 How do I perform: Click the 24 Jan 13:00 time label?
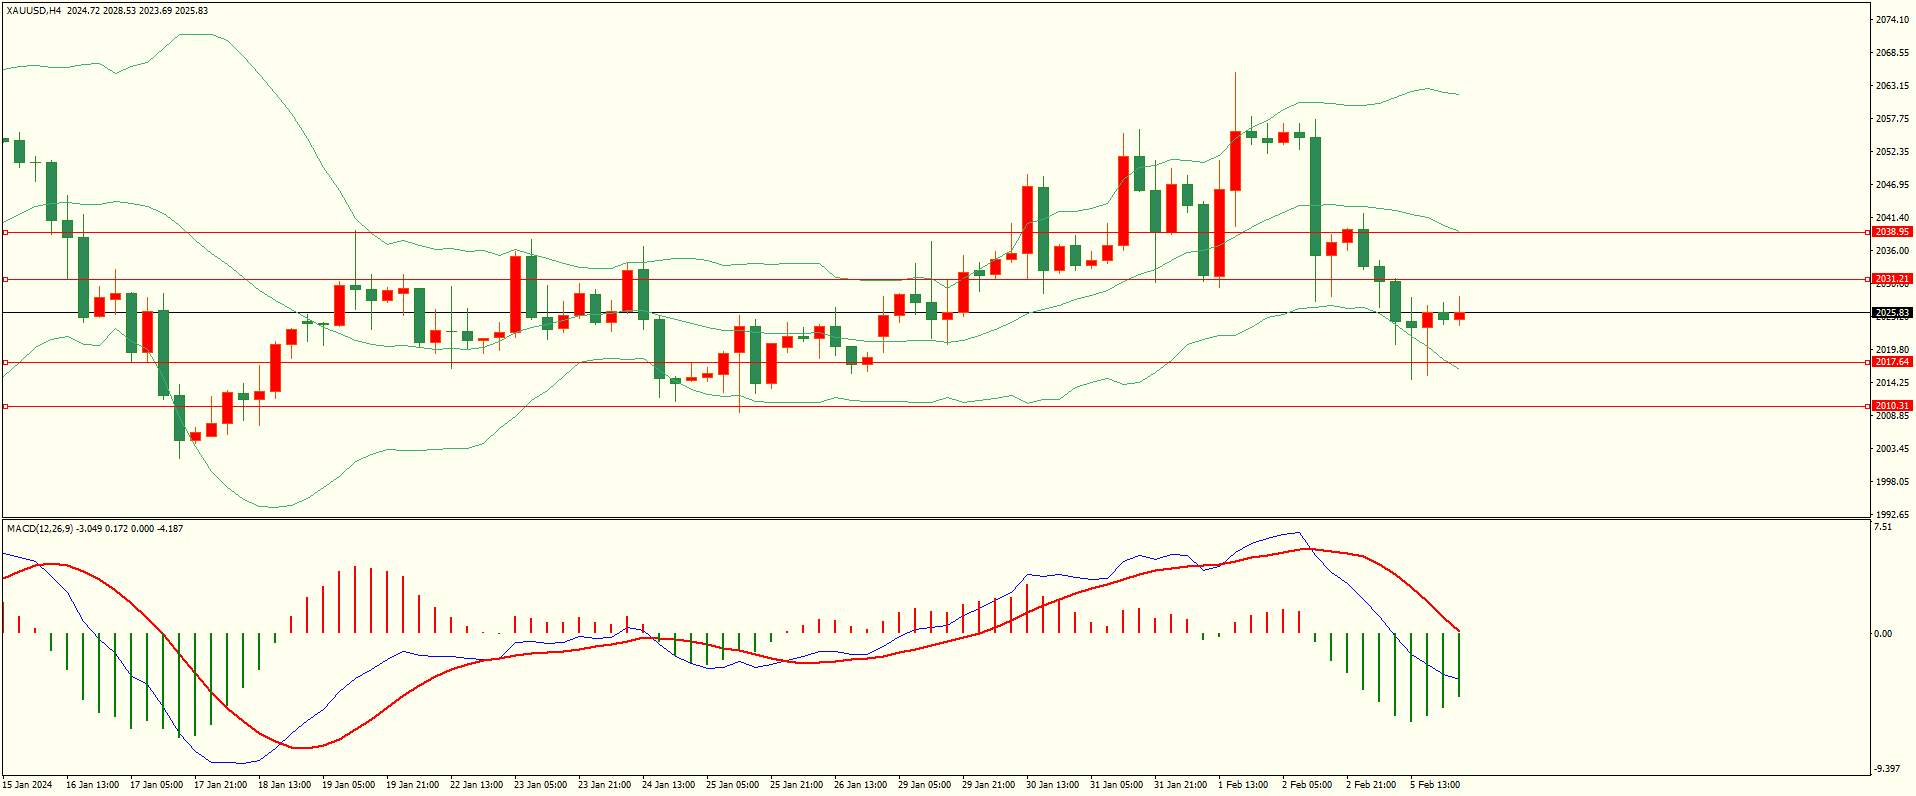[x=669, y=785]
